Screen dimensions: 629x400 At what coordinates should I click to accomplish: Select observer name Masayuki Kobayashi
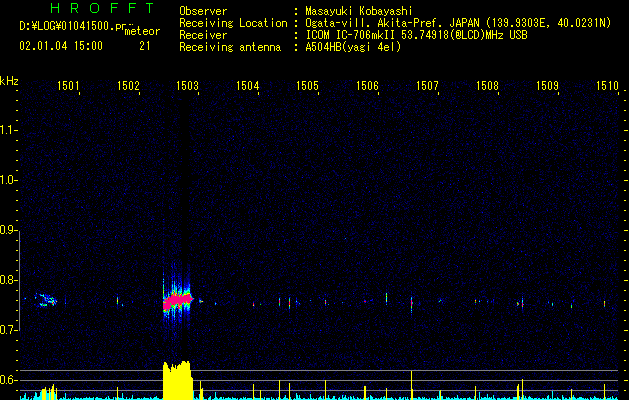point(359,11)
